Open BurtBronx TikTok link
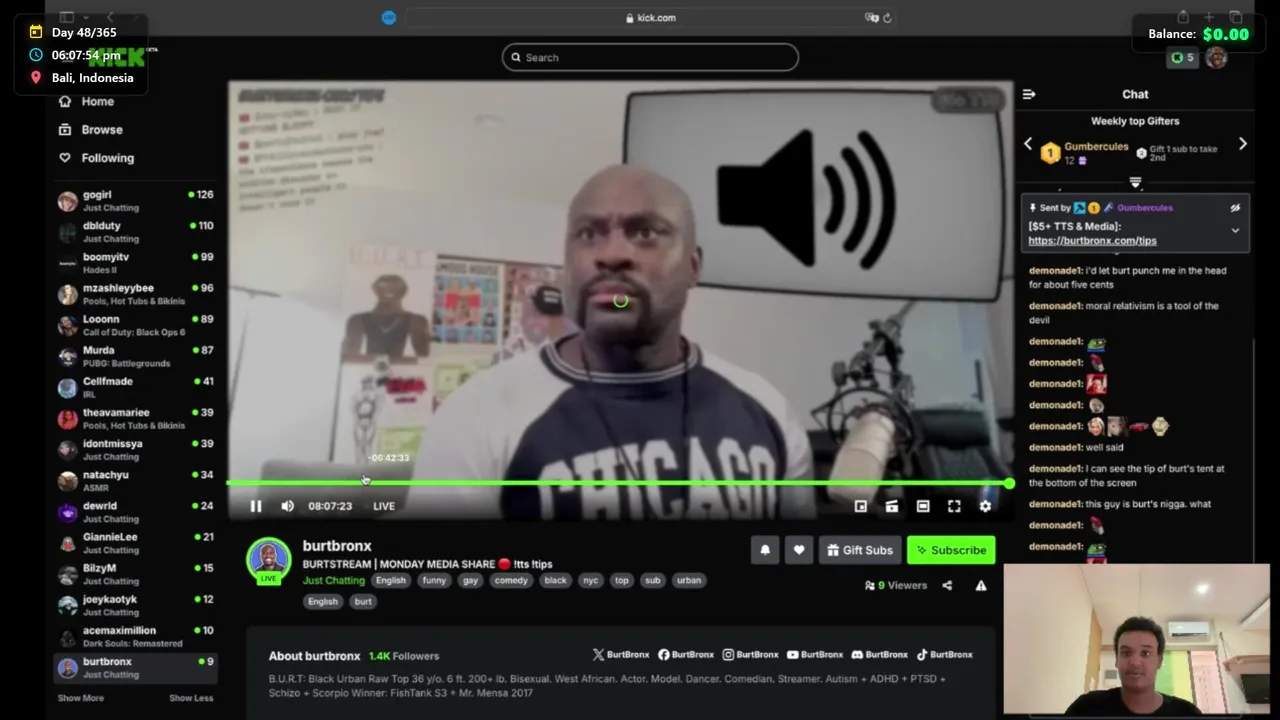The height and width of the screenshot is (720, 1280). click(x=944, y=655)
